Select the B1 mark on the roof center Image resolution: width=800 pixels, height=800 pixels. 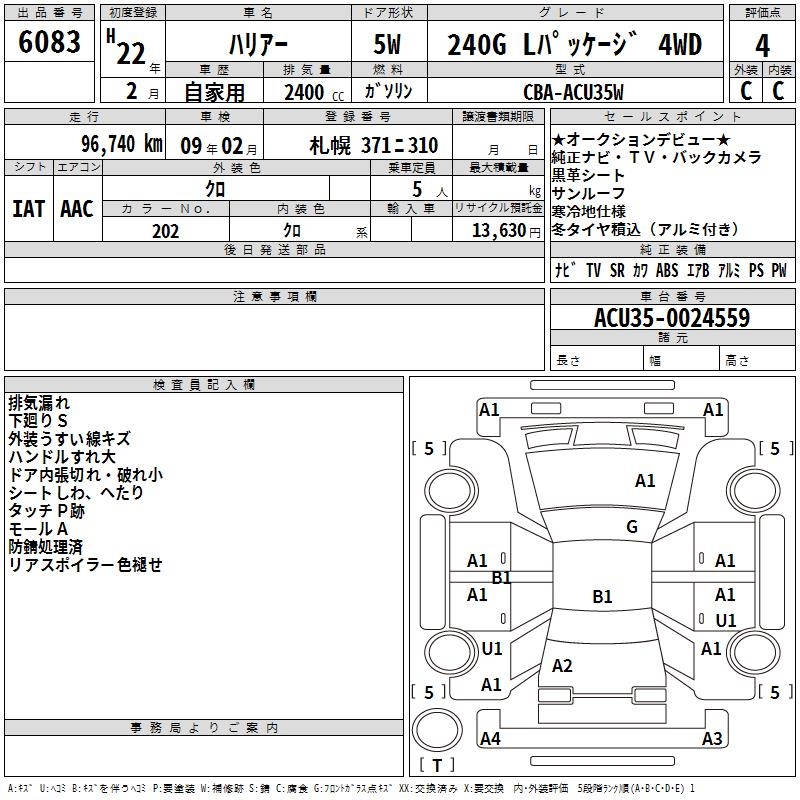point(602,597)
